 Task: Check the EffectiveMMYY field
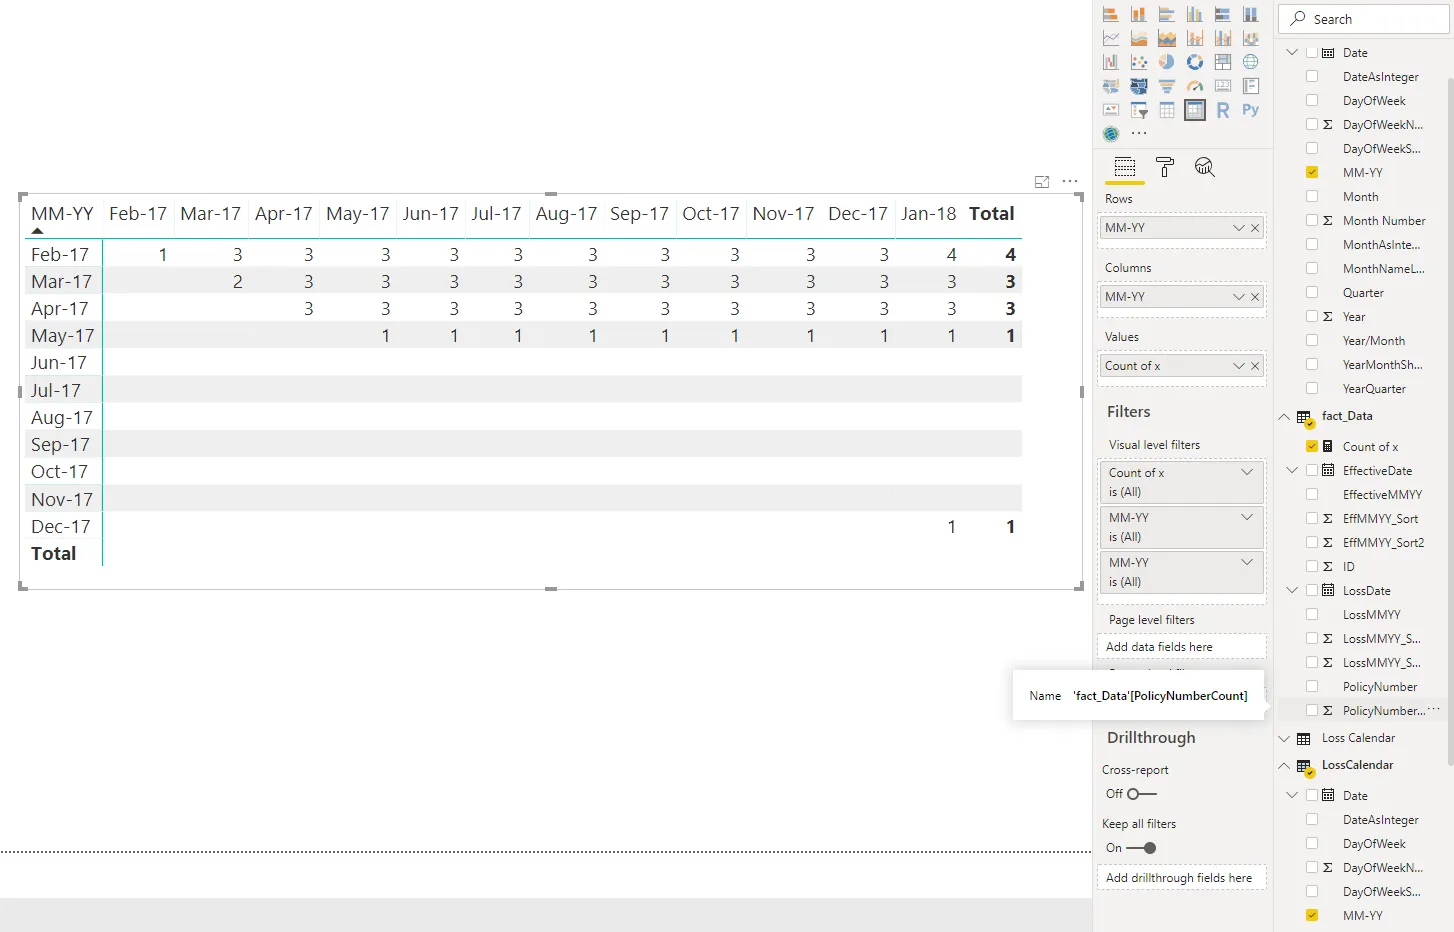click(x=1312, y=494)
